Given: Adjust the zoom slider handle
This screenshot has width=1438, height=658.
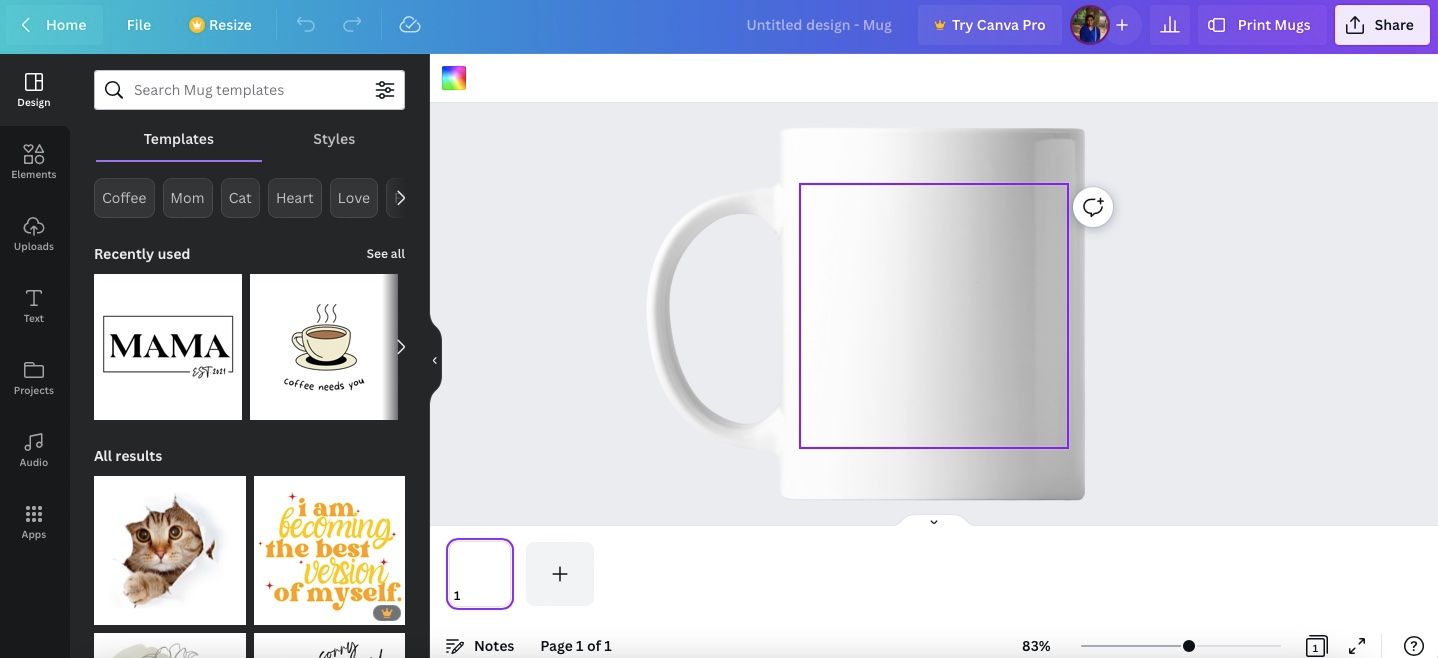Looking at the screenshot, I should pos(1188,646).
